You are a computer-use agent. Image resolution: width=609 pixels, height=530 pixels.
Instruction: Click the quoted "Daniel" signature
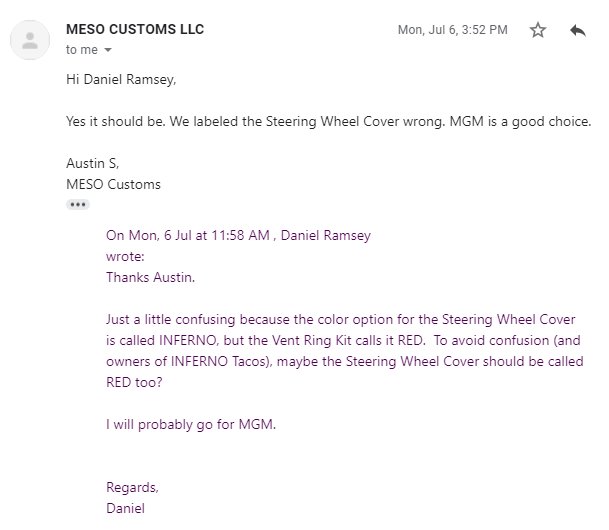pyautogui.click(x=125, y=508)
